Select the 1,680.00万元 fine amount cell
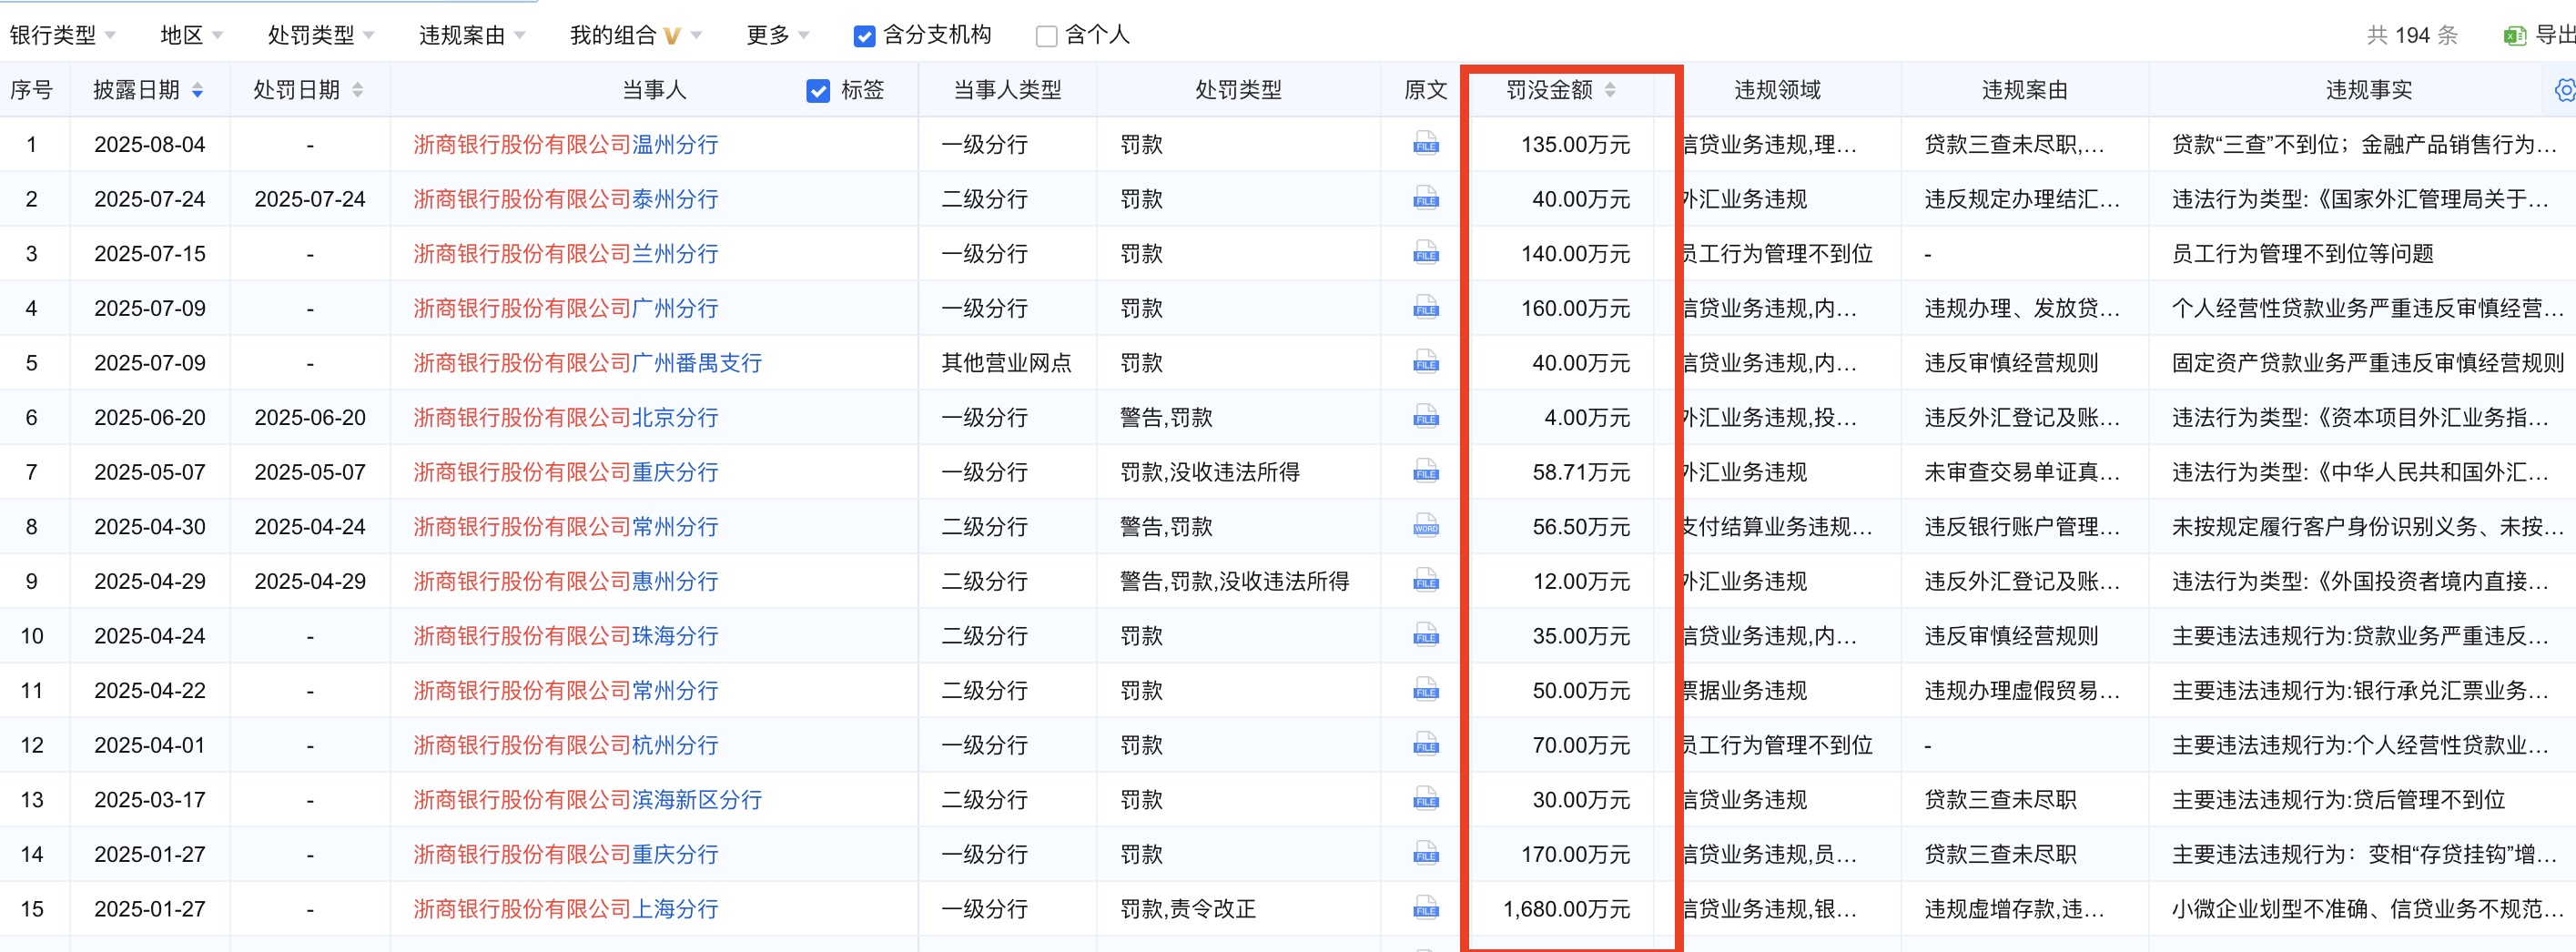The height and width of the screenshot is (952, 2576). point(1566,909)
